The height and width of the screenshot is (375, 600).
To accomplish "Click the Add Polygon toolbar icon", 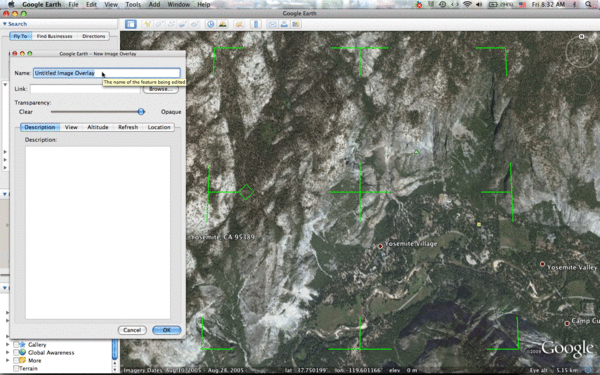I will 159,24.
